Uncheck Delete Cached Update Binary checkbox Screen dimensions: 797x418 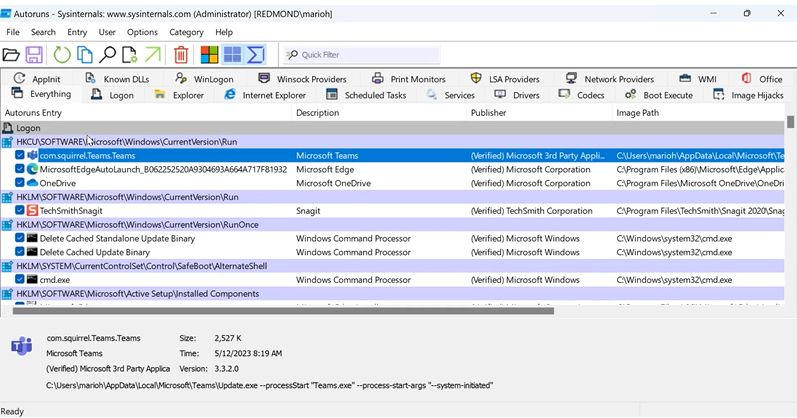pyautogui.click(x=20, y=251)
